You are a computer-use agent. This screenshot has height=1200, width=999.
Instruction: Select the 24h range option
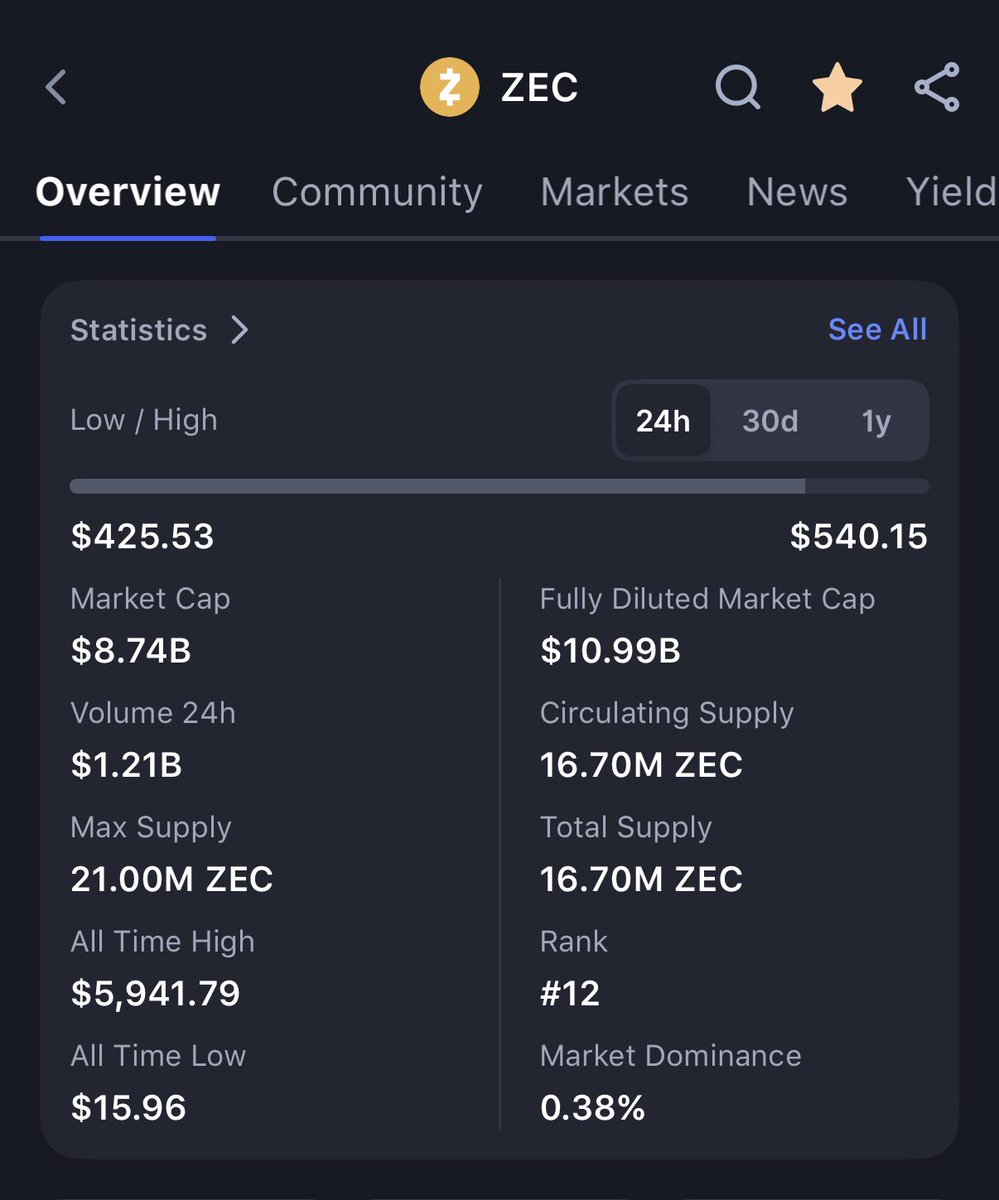[x=663, y=421]
